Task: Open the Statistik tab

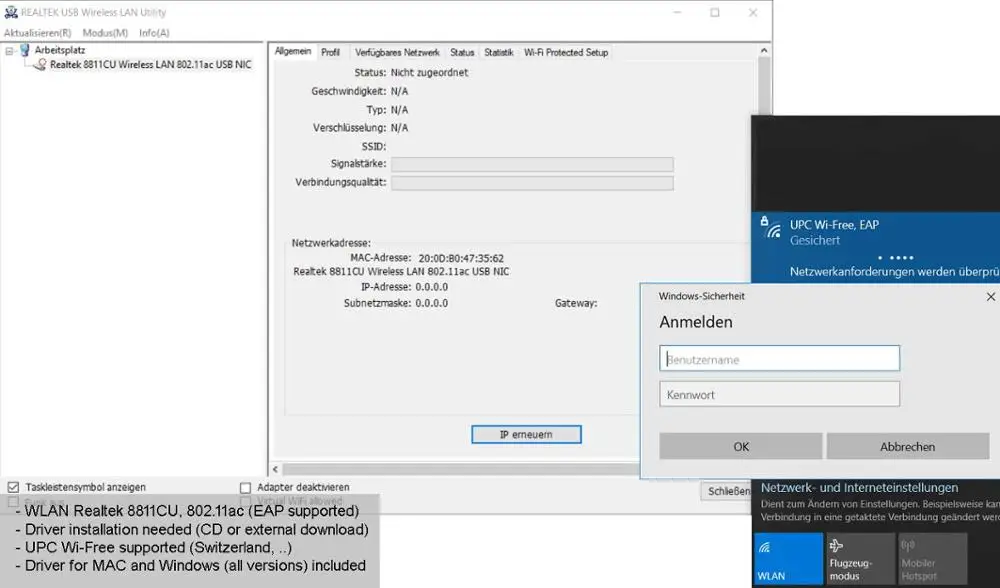Action: pos(499,52)
